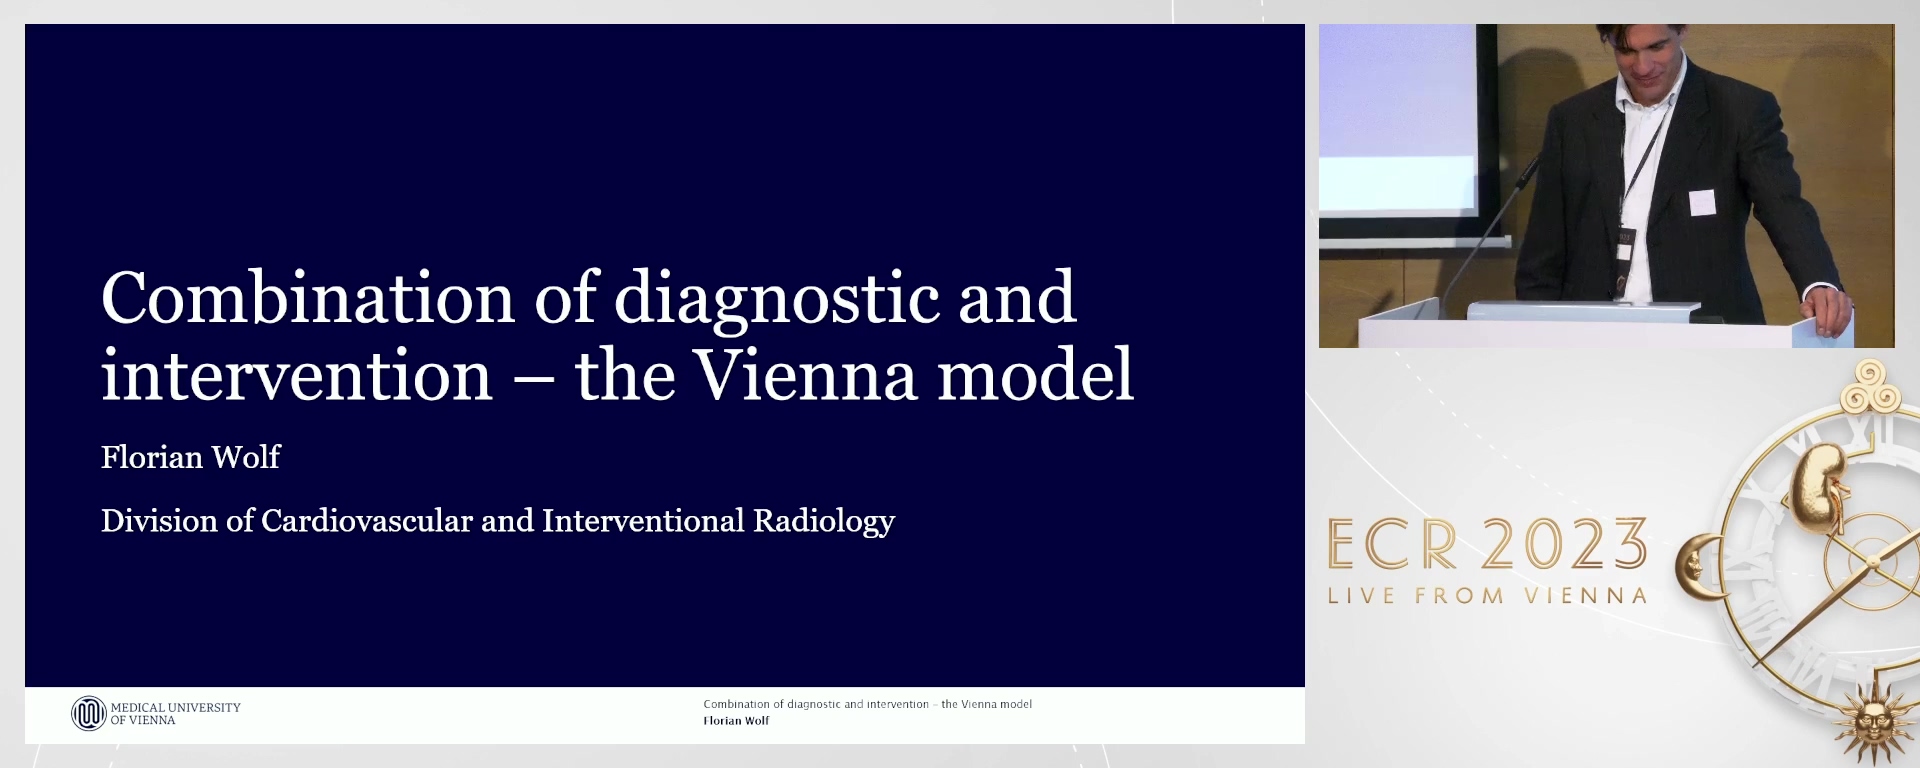Click the footer presentation title text
The height and width of the screenshot is (768, 1920).
point(867,704)
